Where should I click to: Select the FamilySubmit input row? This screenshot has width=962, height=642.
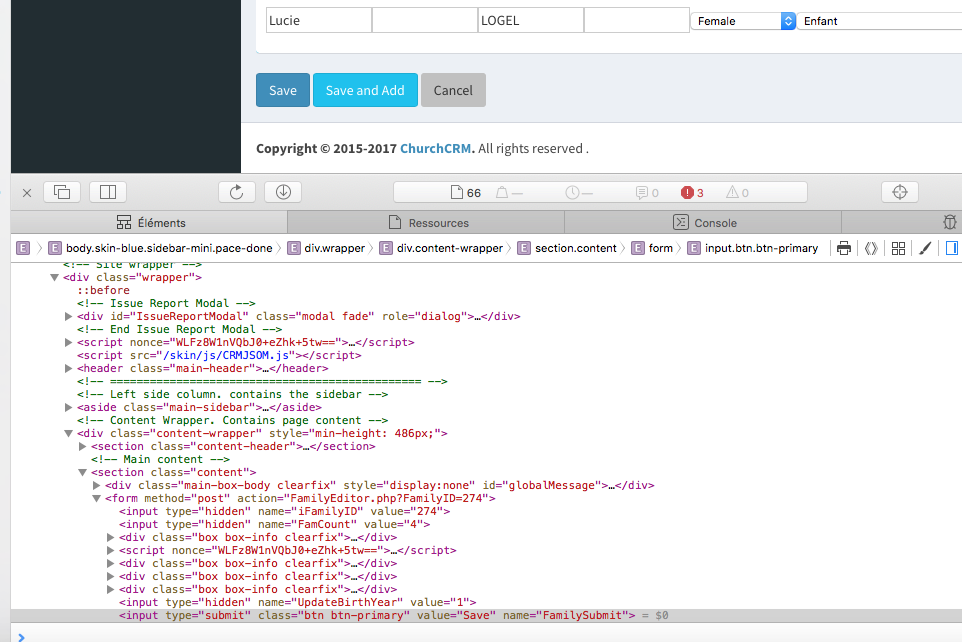pyautogui.click(x=487, y=616)
